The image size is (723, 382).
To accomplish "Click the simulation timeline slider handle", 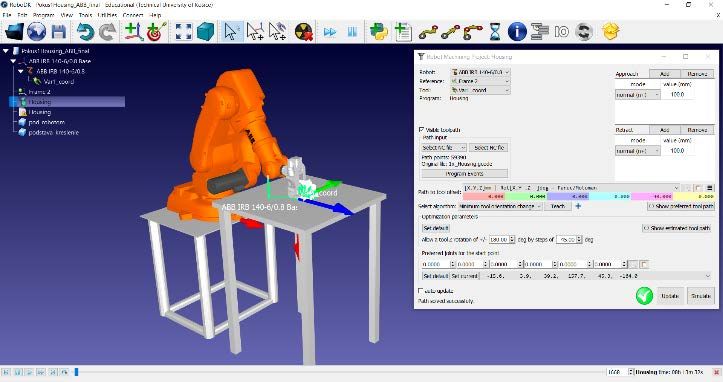I will click(x=77, y=372).
